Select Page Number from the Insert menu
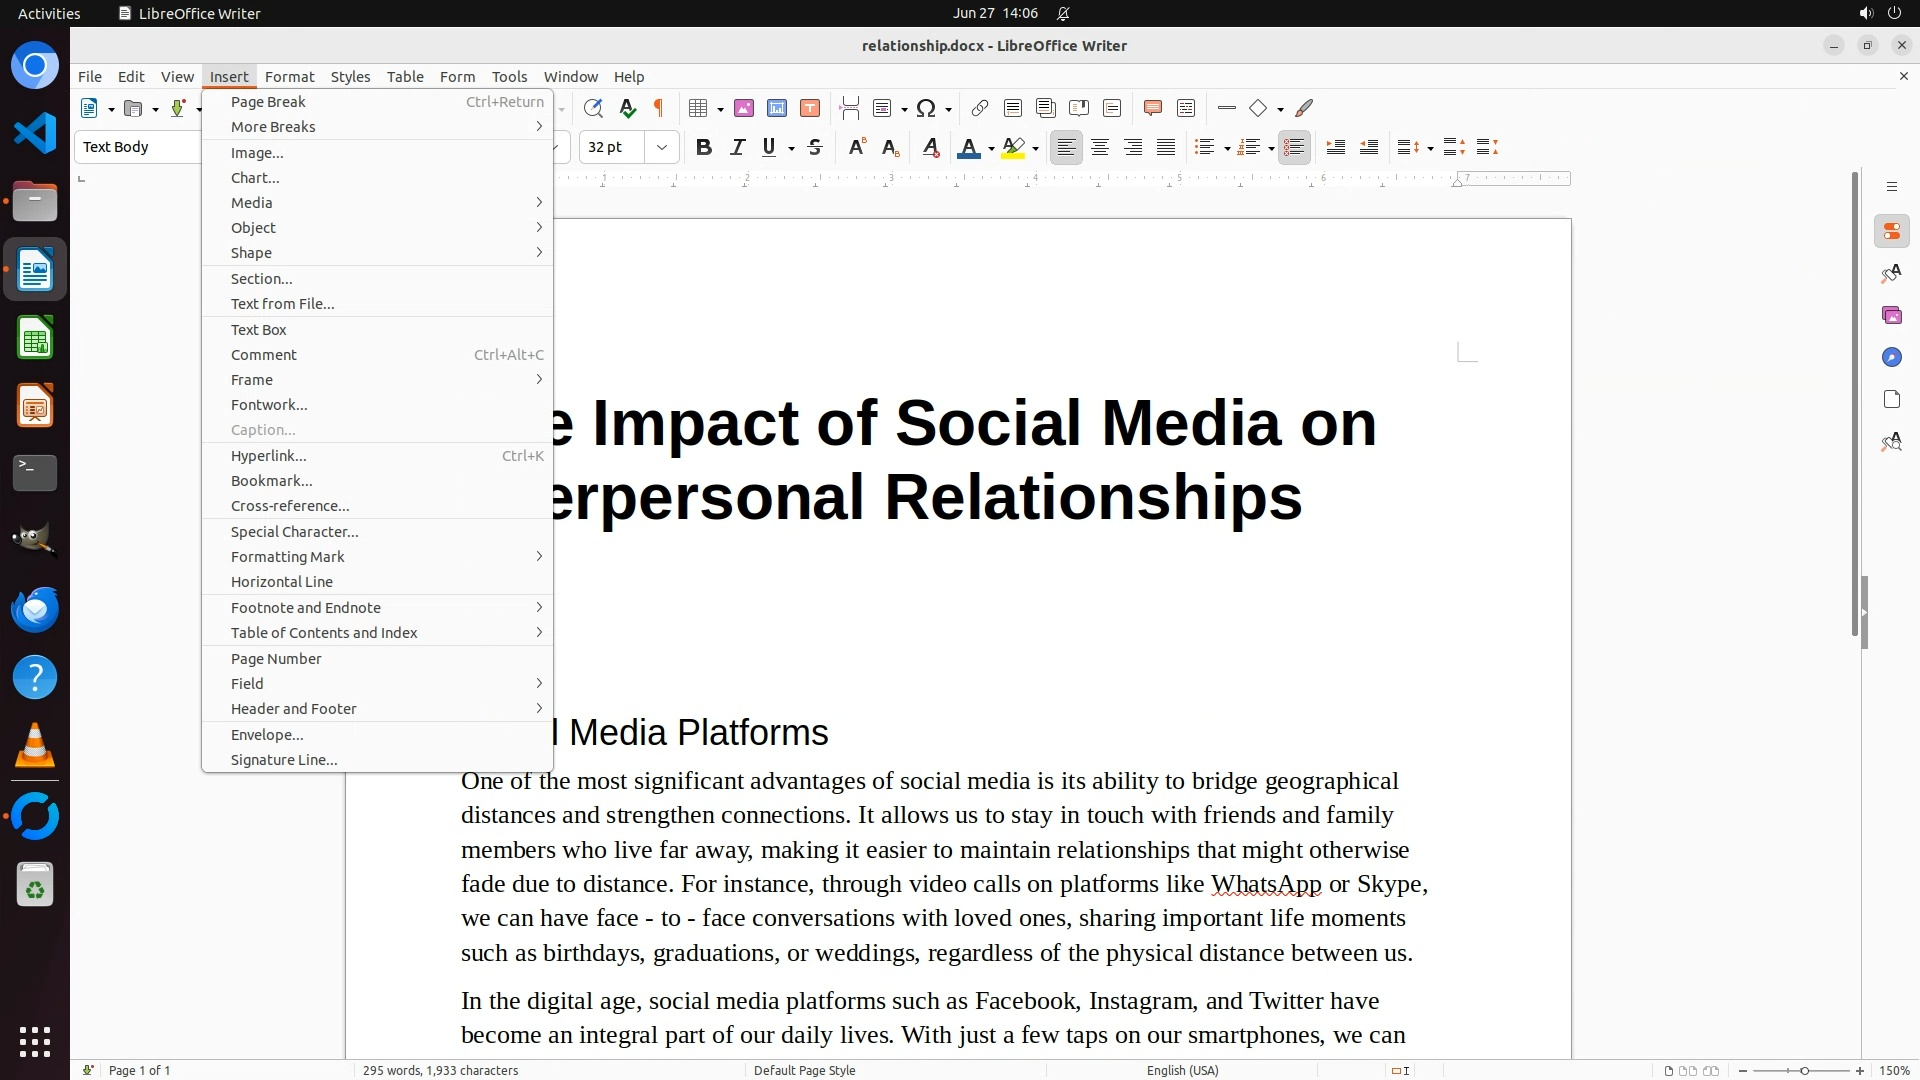The width and height of the screenshot is (1920, 1080). [276, 659]
